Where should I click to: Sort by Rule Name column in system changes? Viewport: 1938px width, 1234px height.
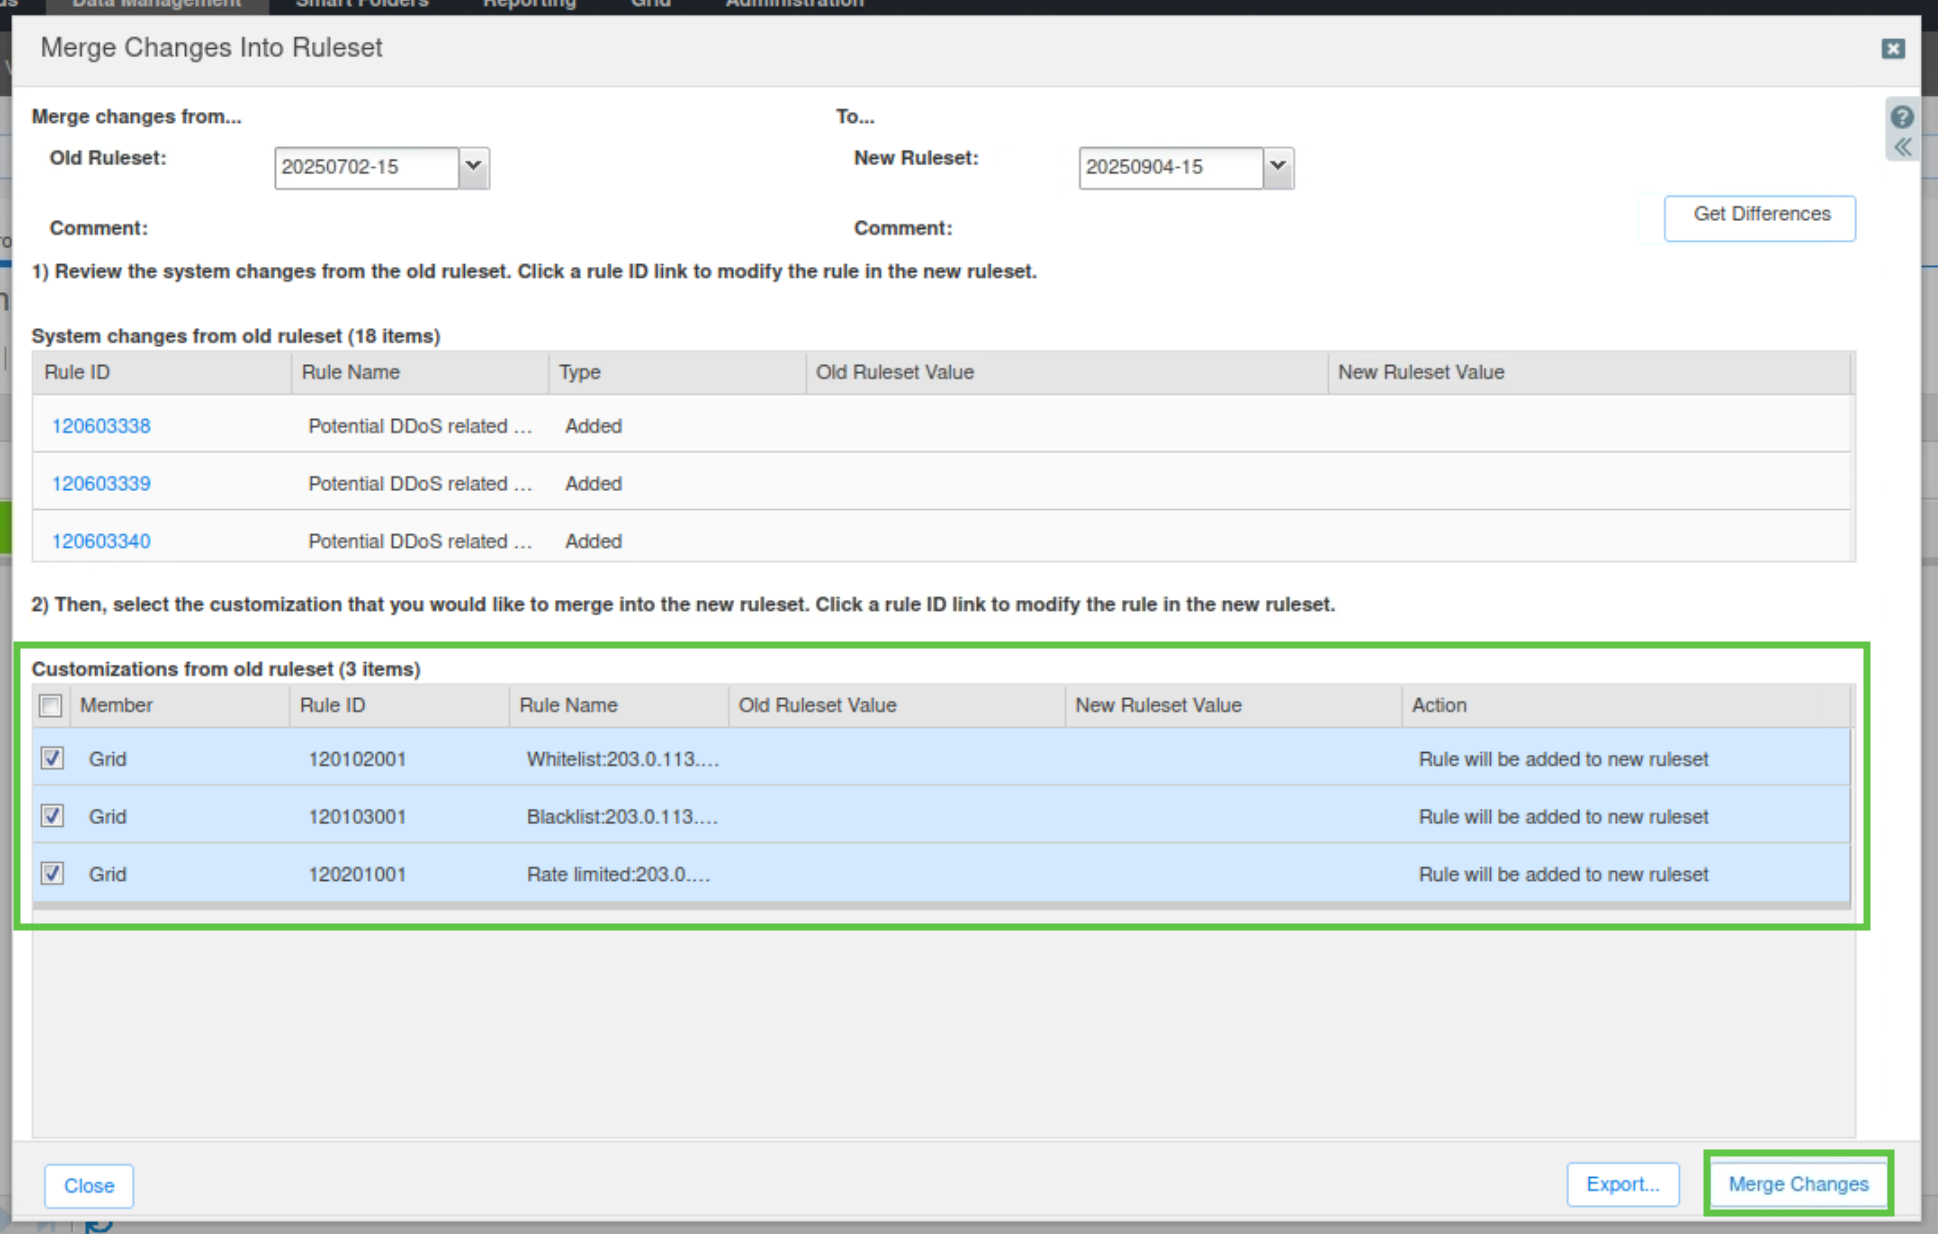(x=351, y=372)
